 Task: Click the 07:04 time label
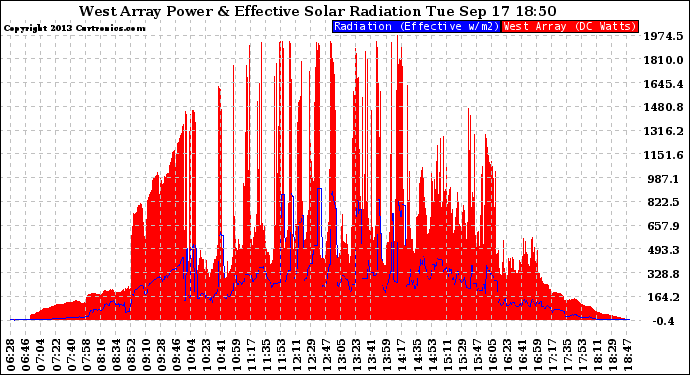click(41, 354)
